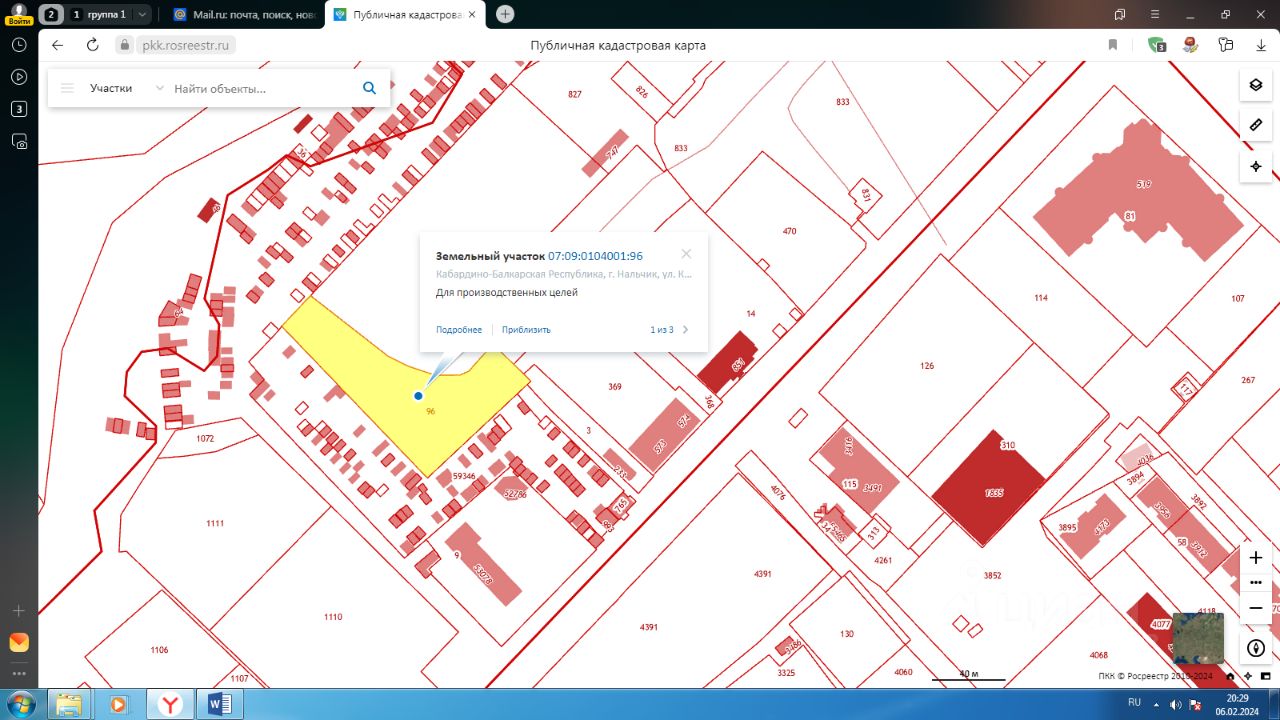Switch to the Mail.ru browser tab

point(243,15)
